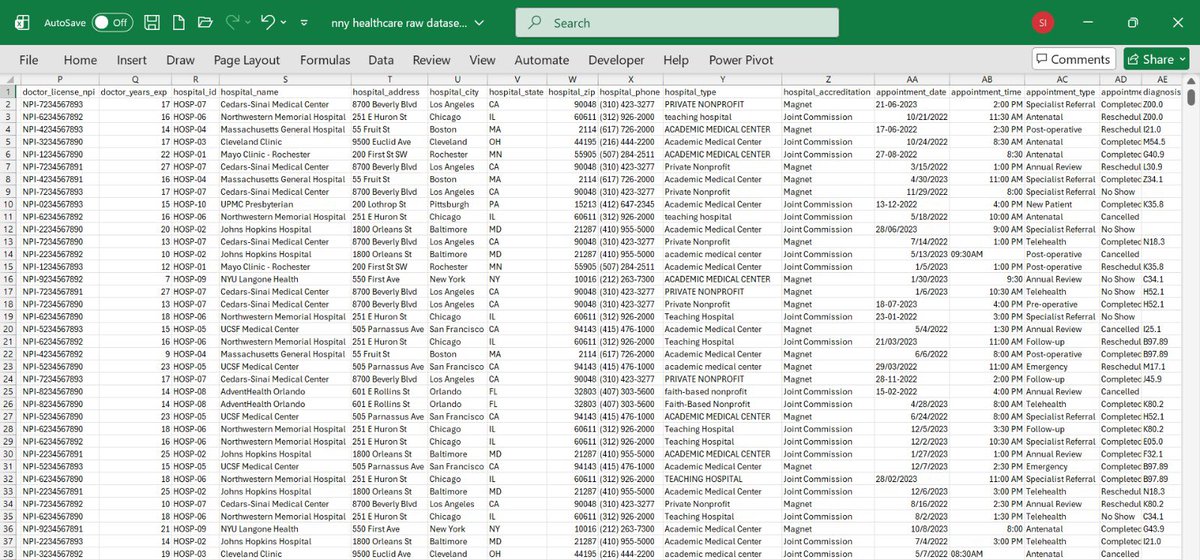Switch to the Review tab
The height and width of the screenshot is (560, 1200).
[432, 60]
